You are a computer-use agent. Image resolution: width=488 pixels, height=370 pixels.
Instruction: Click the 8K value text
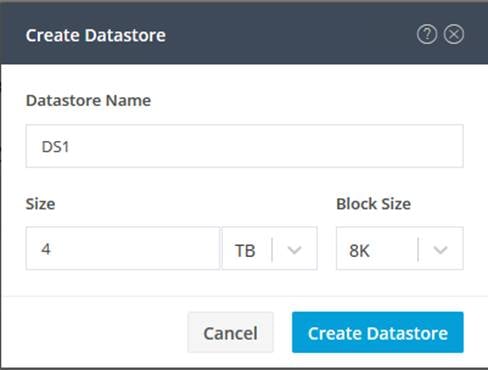[359, 251]
